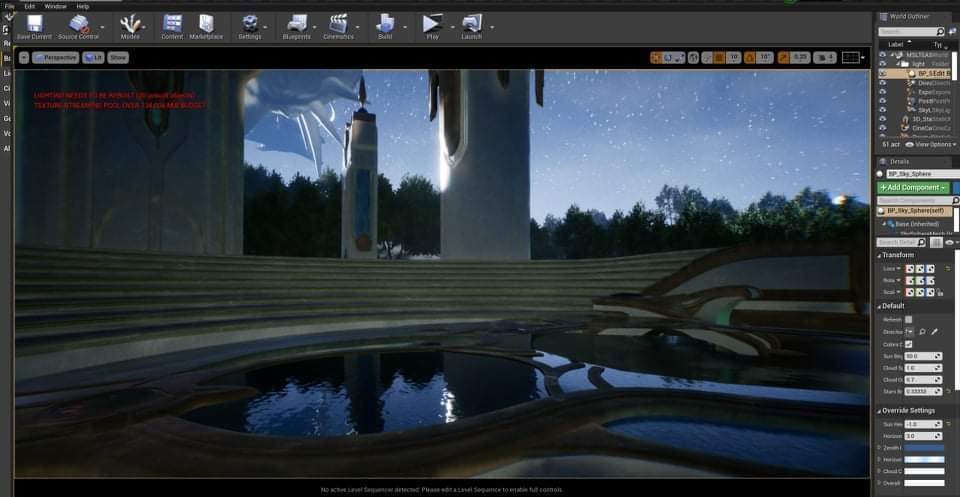Open Source Control from the toolbar
This screenshot has width=960, height=497.
[78, 23]
